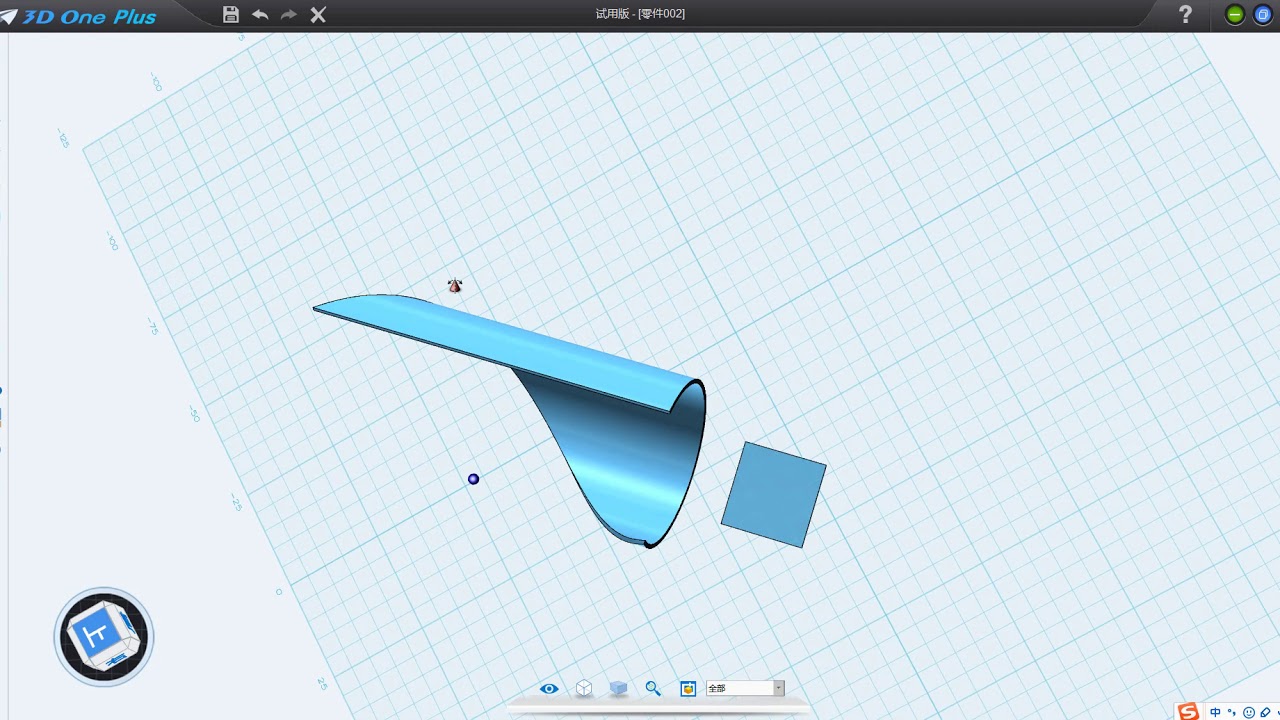Image resolution: width=1280 pixels, height=720 pixels.
Task: Switch to shaded solid cube display mode
Action: tap(618, 688)
